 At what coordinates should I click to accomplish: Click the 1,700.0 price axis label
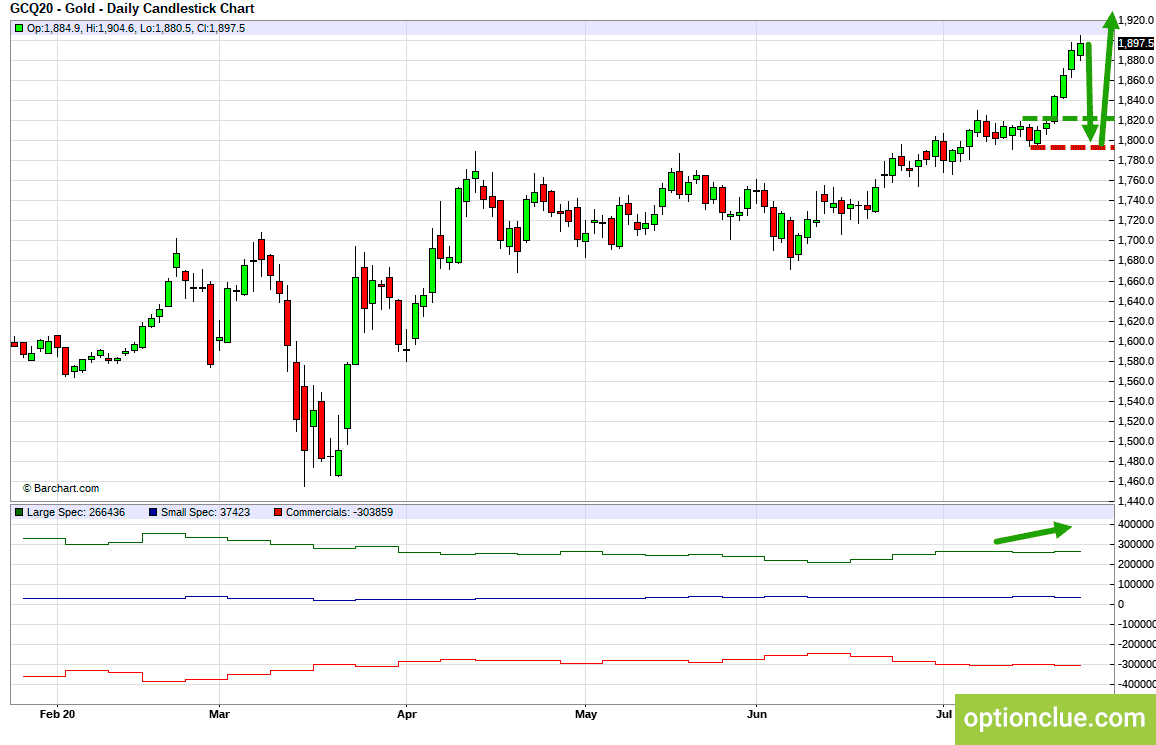[1136, 241]
